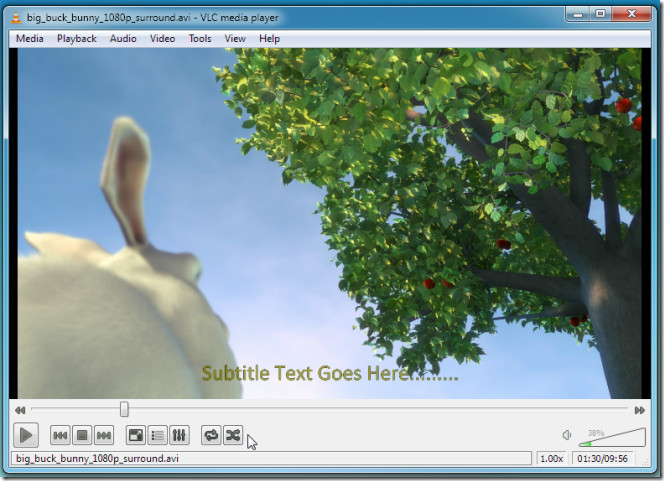Open the Audio menu
This screenshot has height=481, width=664.
pyautogui.click(x=123, y=39)
